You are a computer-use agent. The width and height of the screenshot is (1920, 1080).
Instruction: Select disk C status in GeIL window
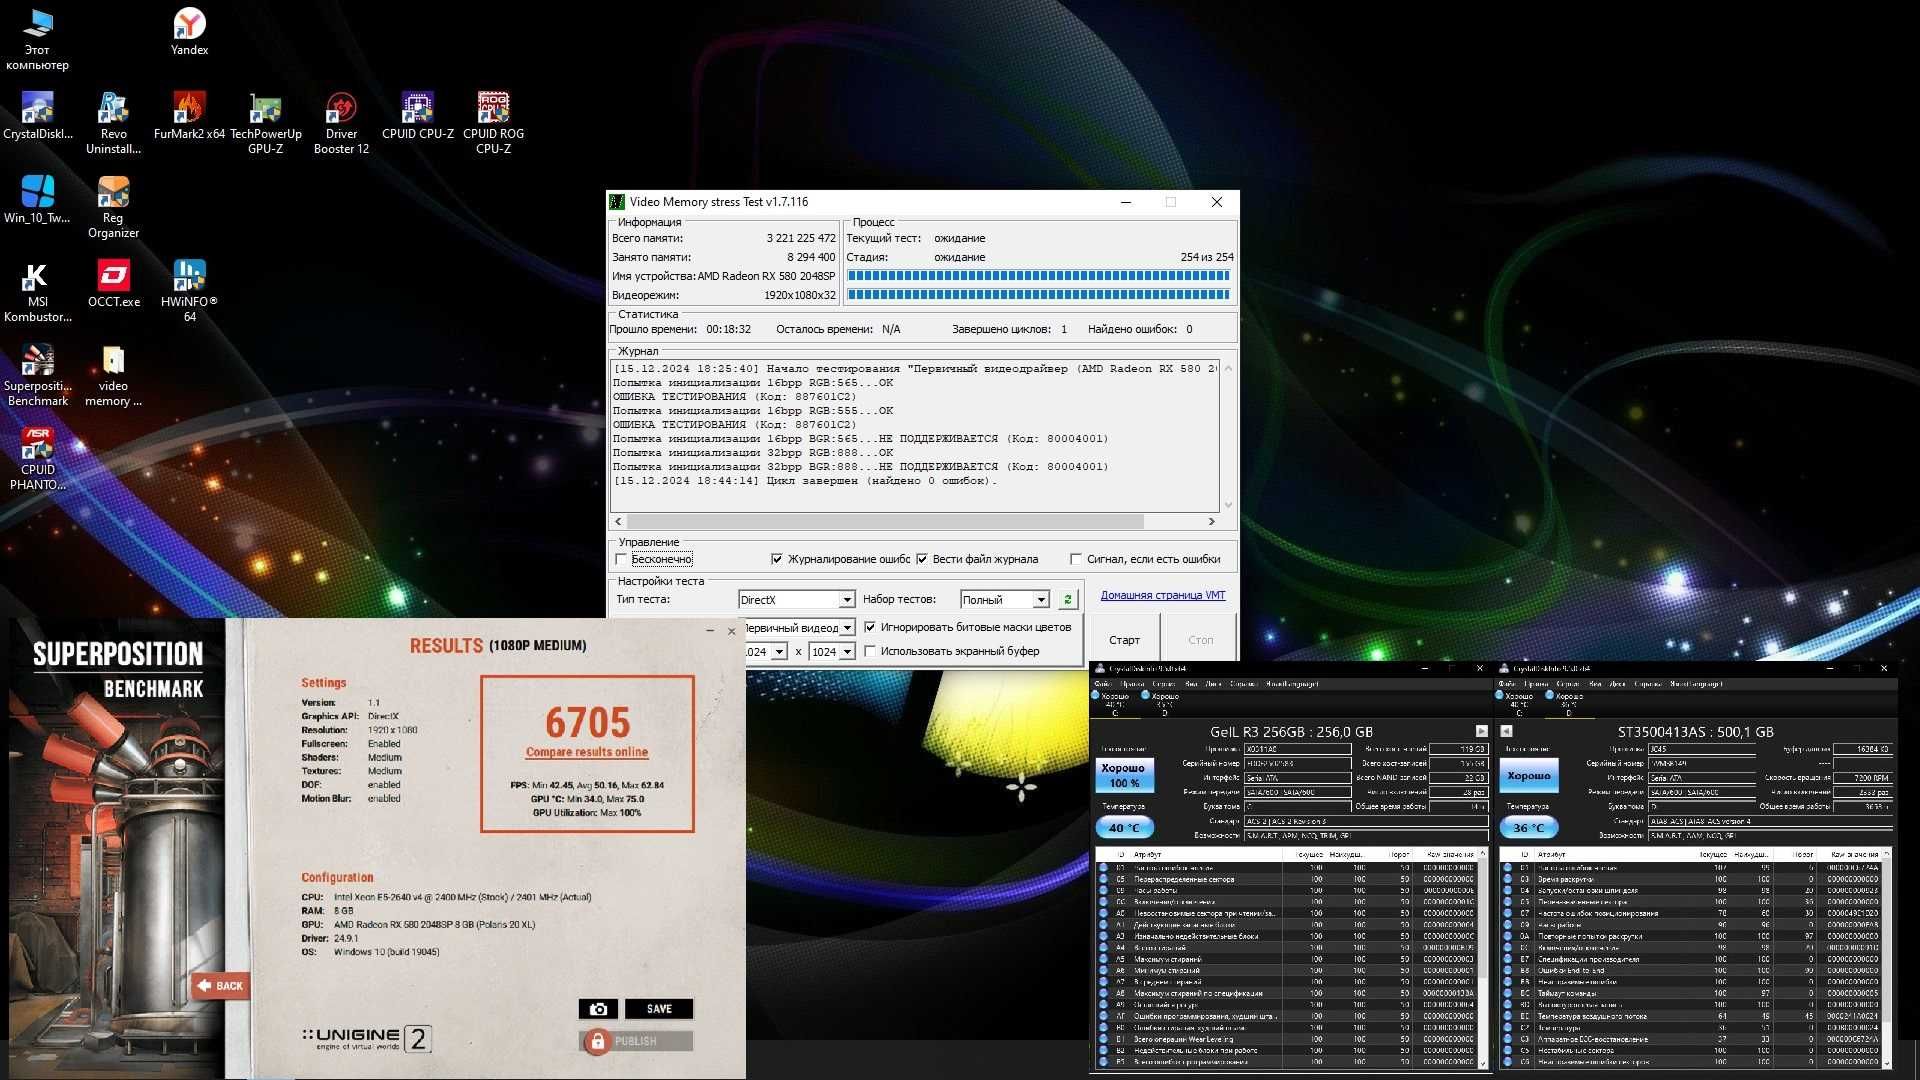(1114, 703)
